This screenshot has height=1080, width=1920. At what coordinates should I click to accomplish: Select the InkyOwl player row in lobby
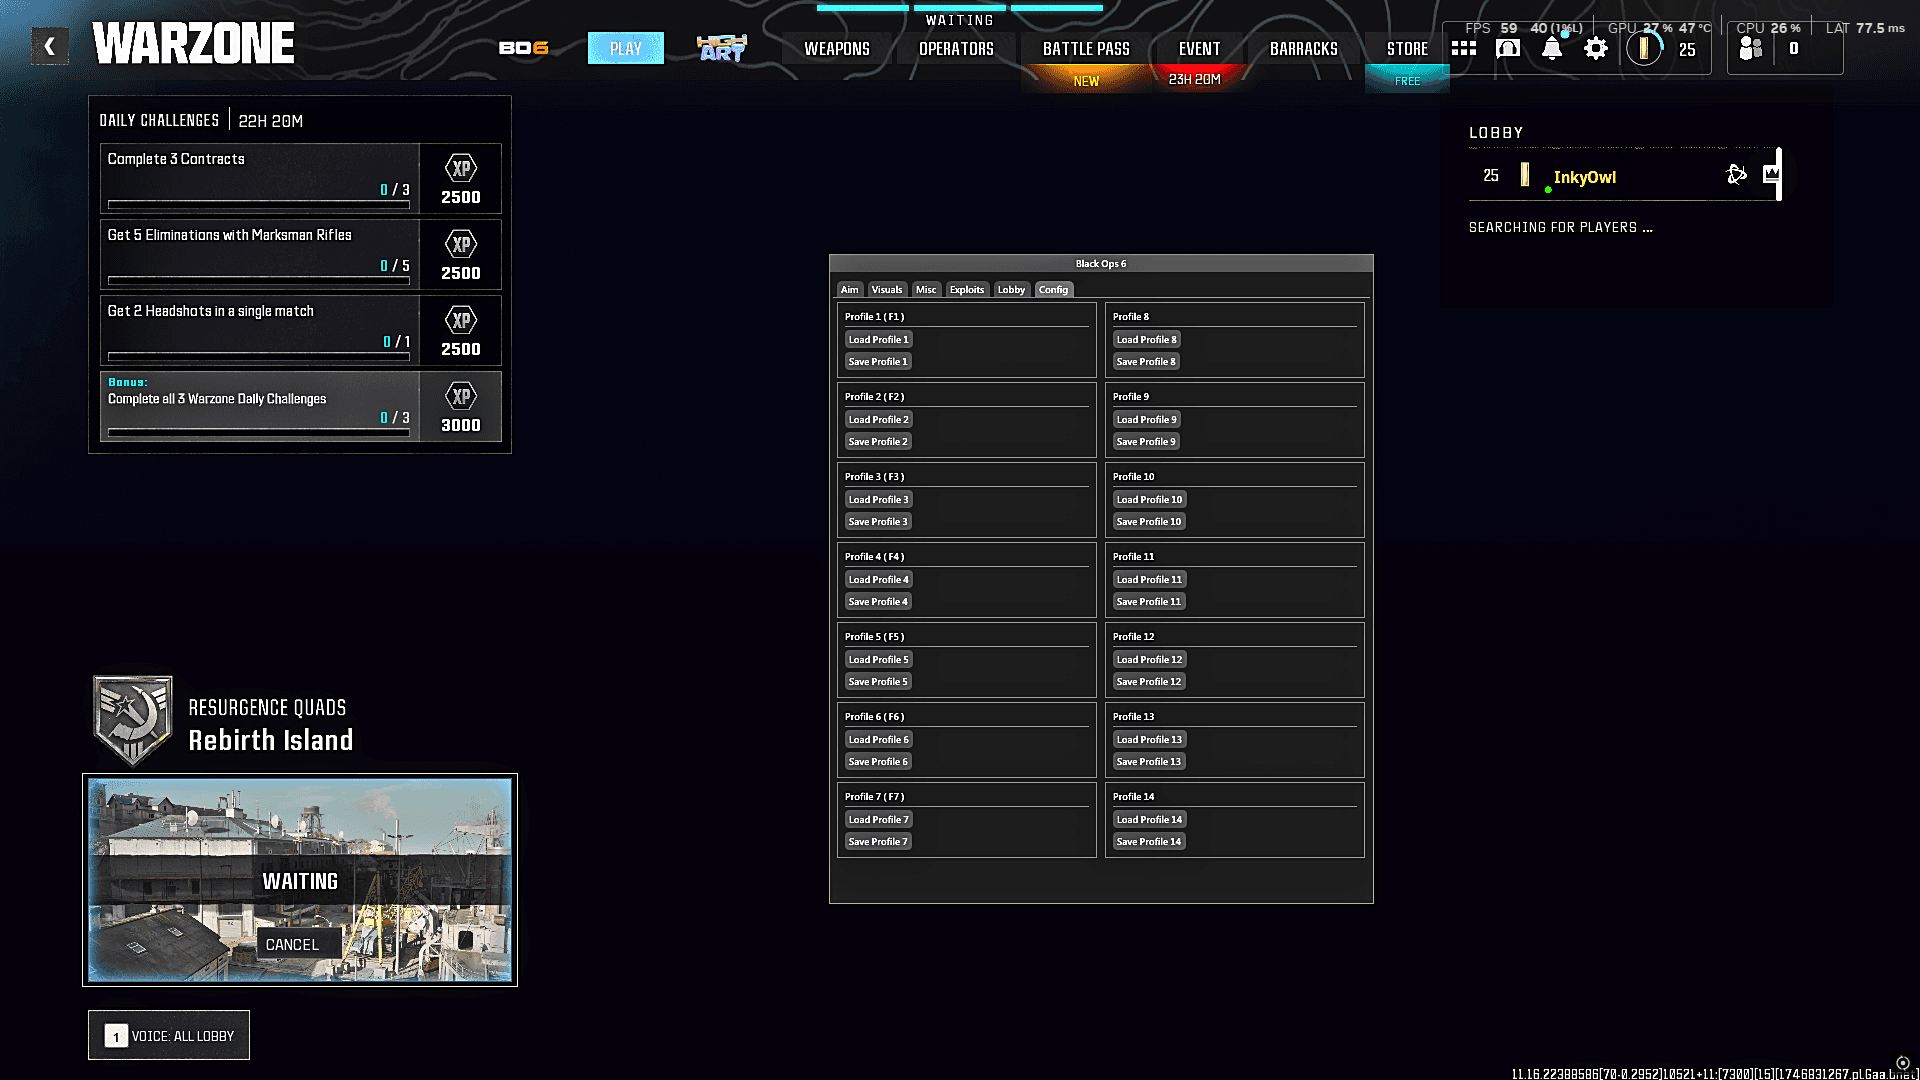[1624, 176]
